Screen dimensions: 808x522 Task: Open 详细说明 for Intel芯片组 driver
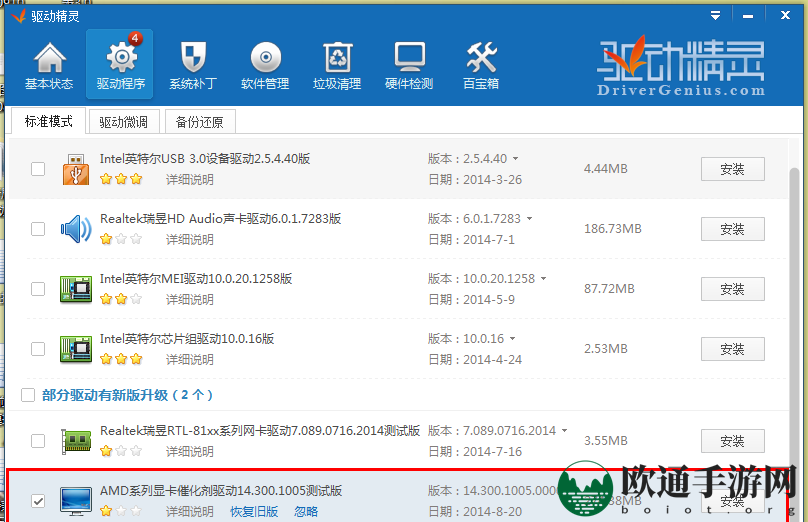[190, 360]
